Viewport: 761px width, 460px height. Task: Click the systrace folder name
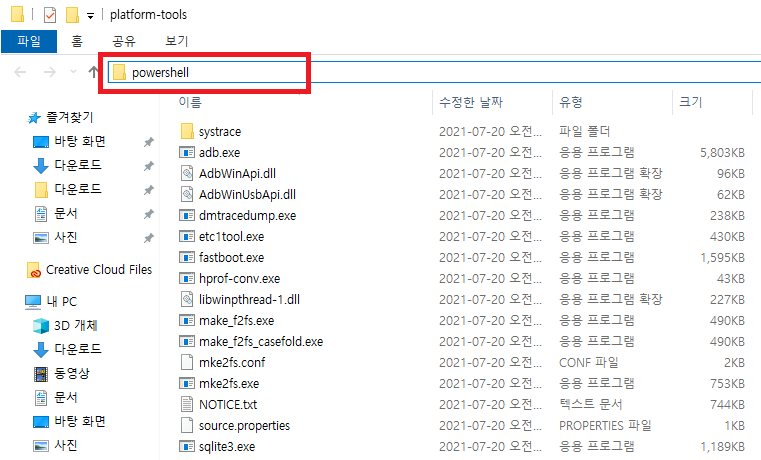[220, 132]
